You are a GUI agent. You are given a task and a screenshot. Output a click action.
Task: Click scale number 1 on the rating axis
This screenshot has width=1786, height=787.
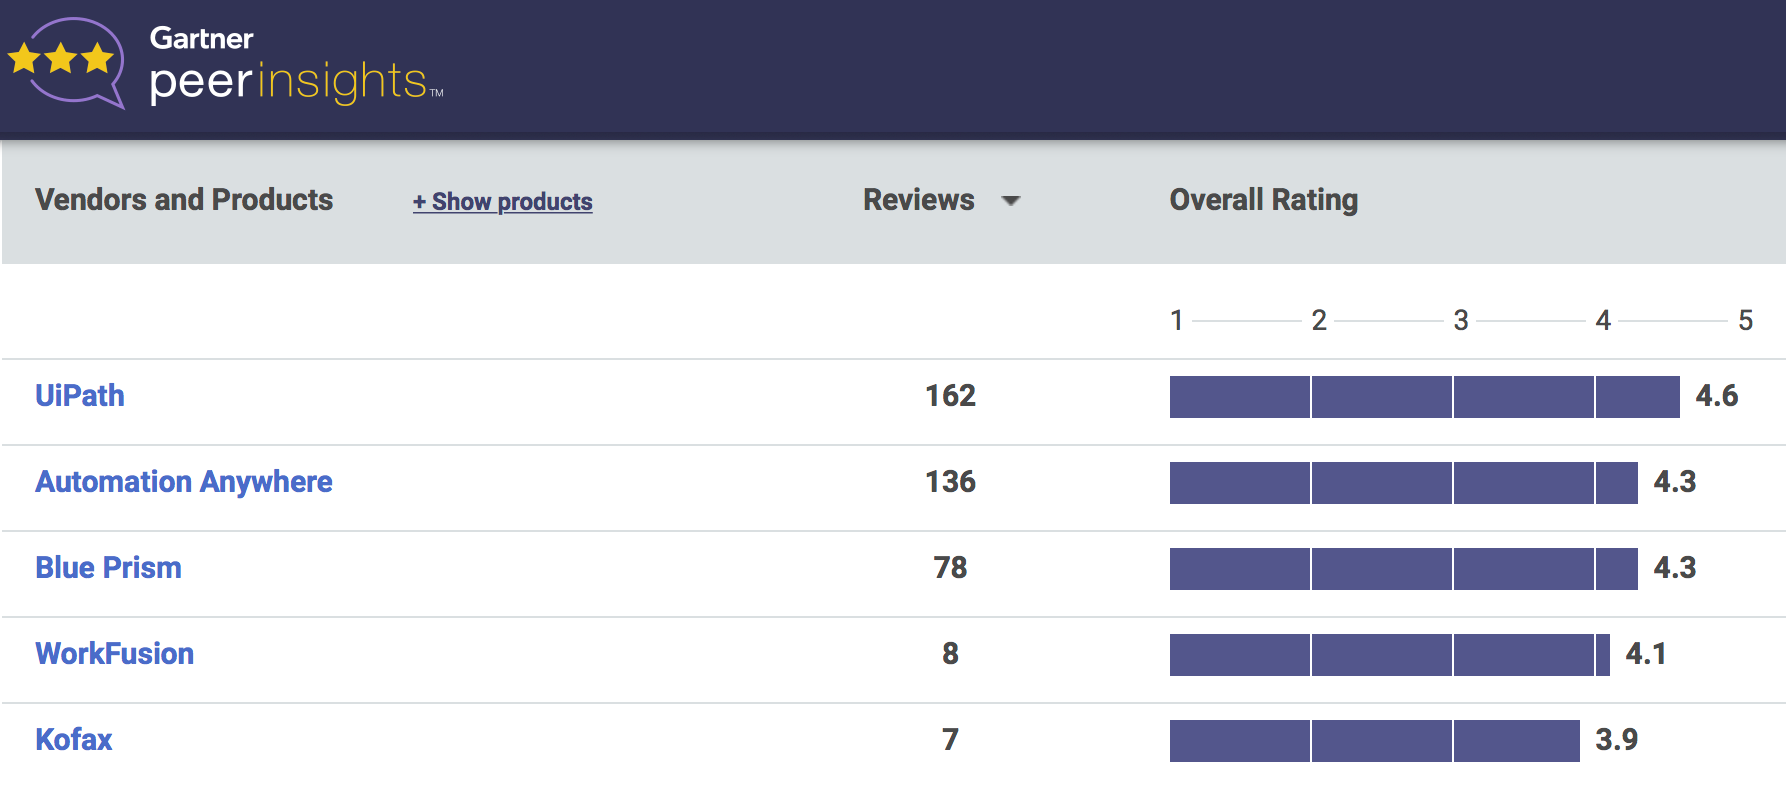pos(1177,320)
